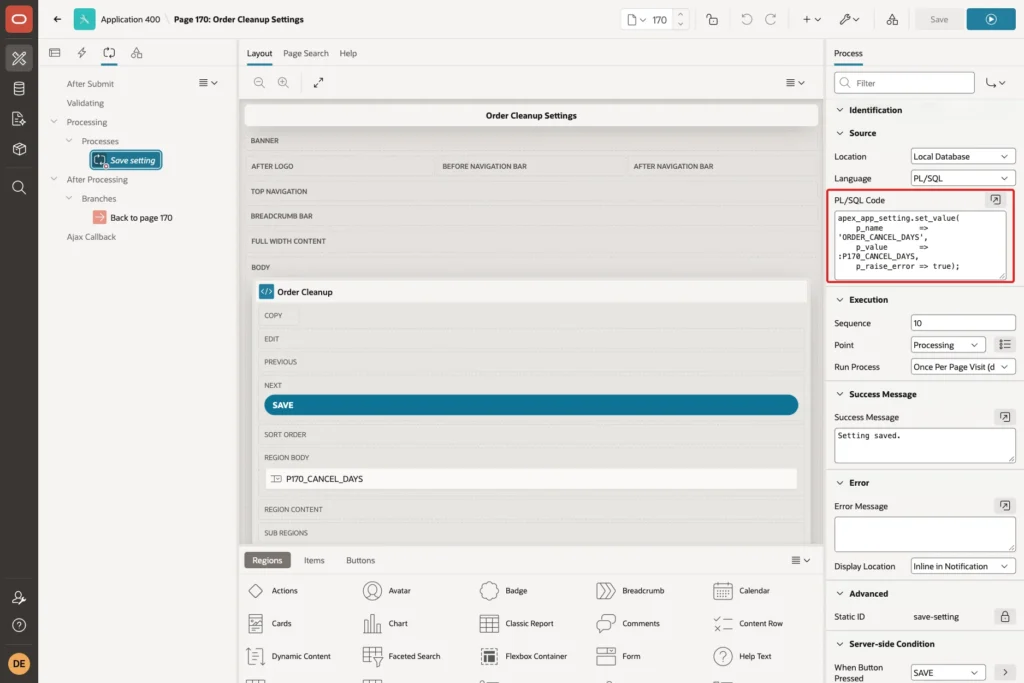Image resolution: width=1024 pixels, height=683 pixels.
Task: Open Administration user icon in sidebar
Action: (19, 597)
